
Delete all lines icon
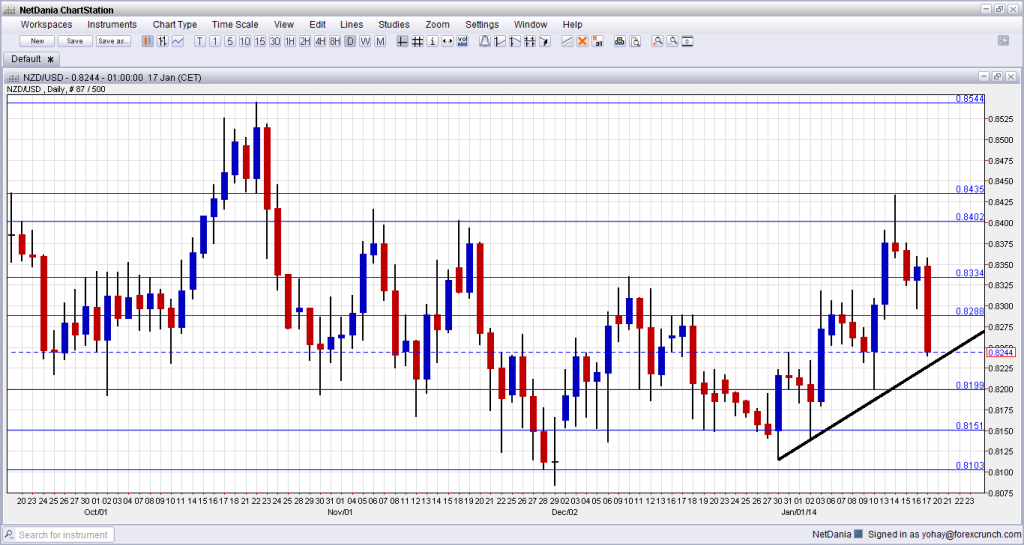(597, 41)
